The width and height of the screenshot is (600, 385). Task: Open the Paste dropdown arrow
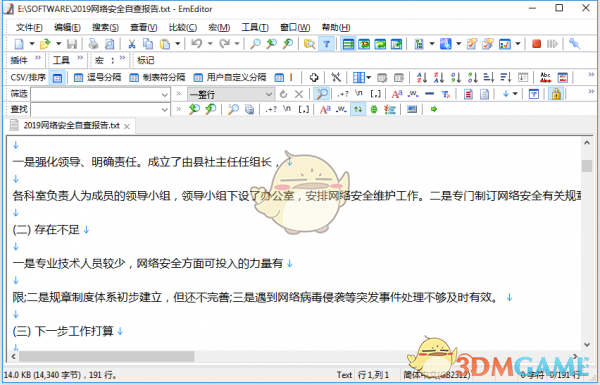coord(178,44)
